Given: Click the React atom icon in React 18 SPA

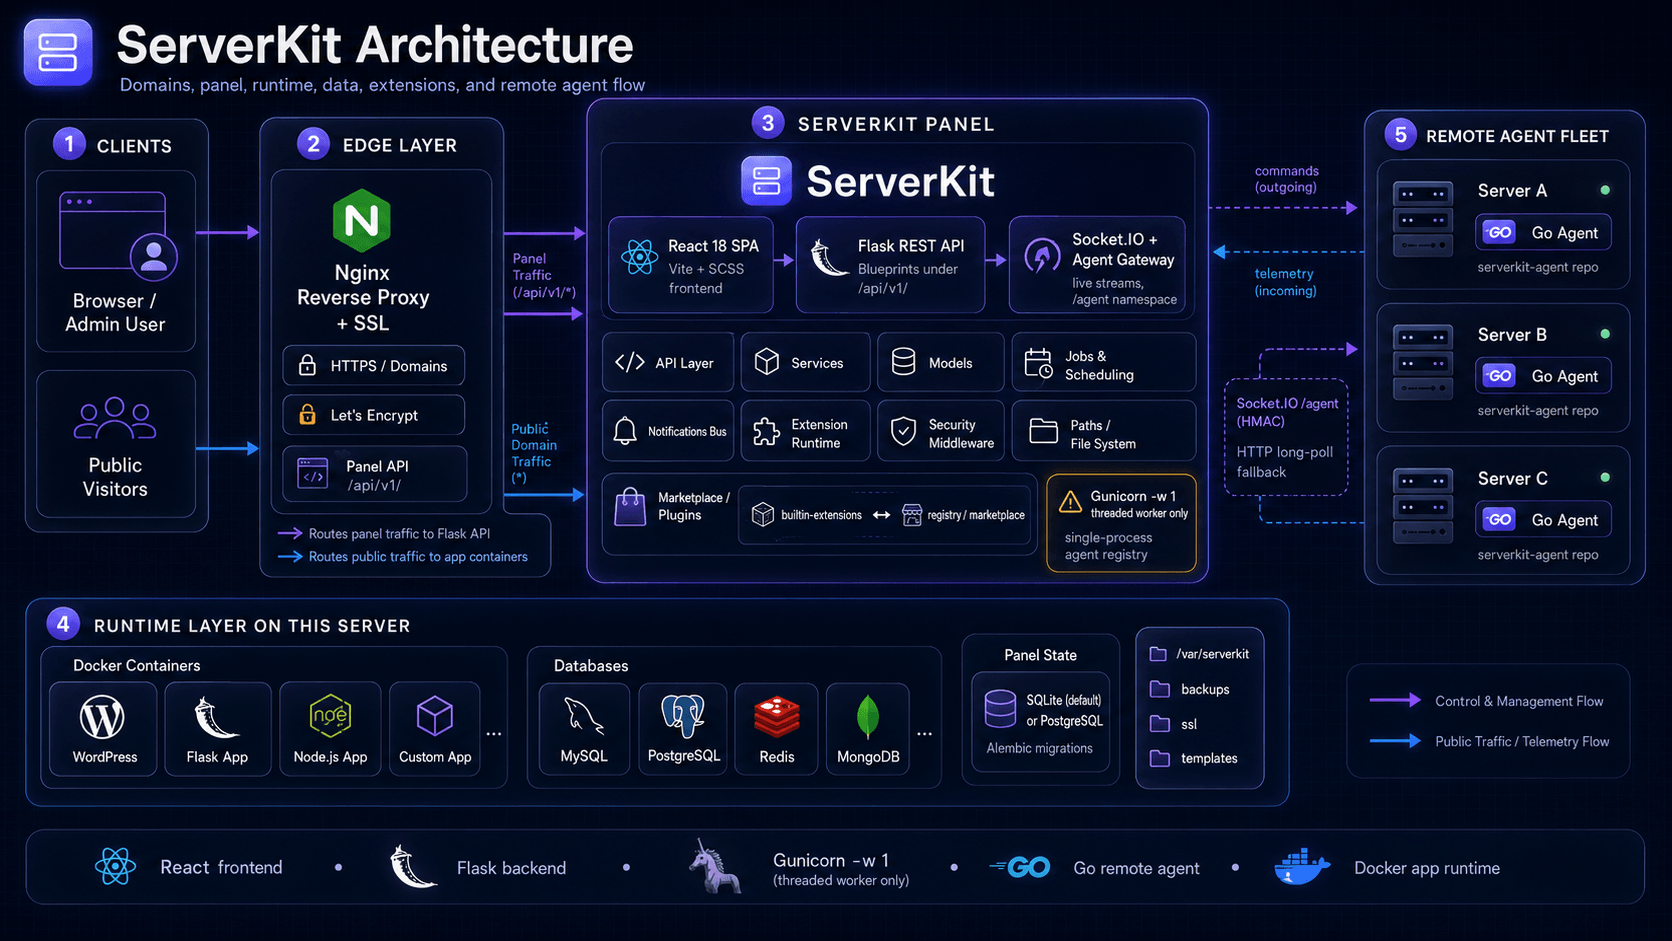Looking at the screenshot, I should click(x=639, y=257).
